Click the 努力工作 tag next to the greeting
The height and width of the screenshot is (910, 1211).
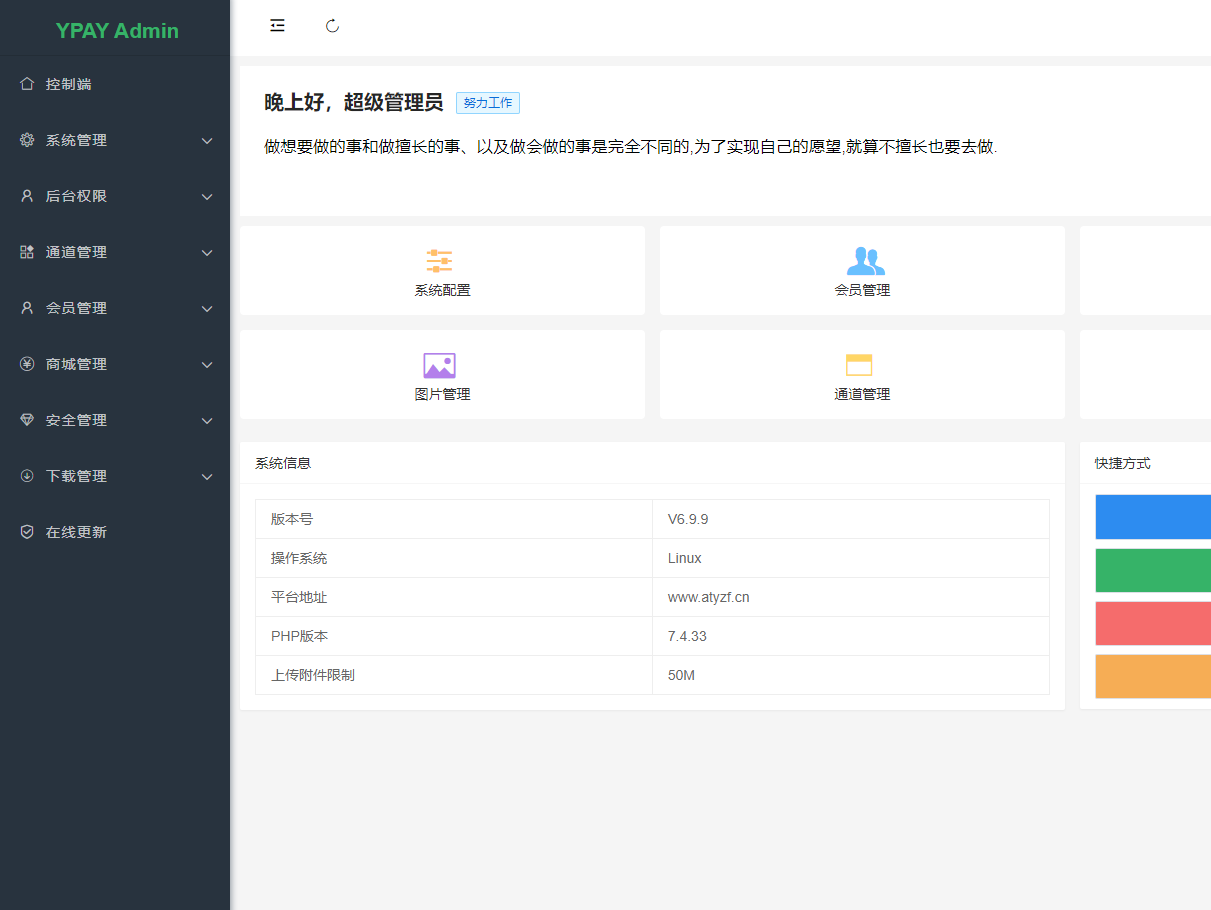(487, 102)
